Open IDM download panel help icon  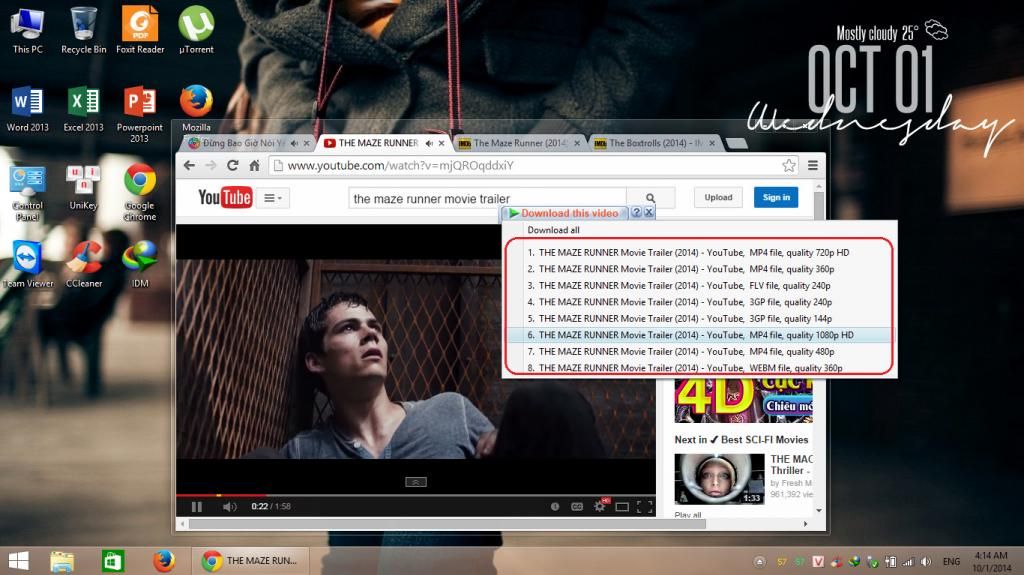coord(636,212)
